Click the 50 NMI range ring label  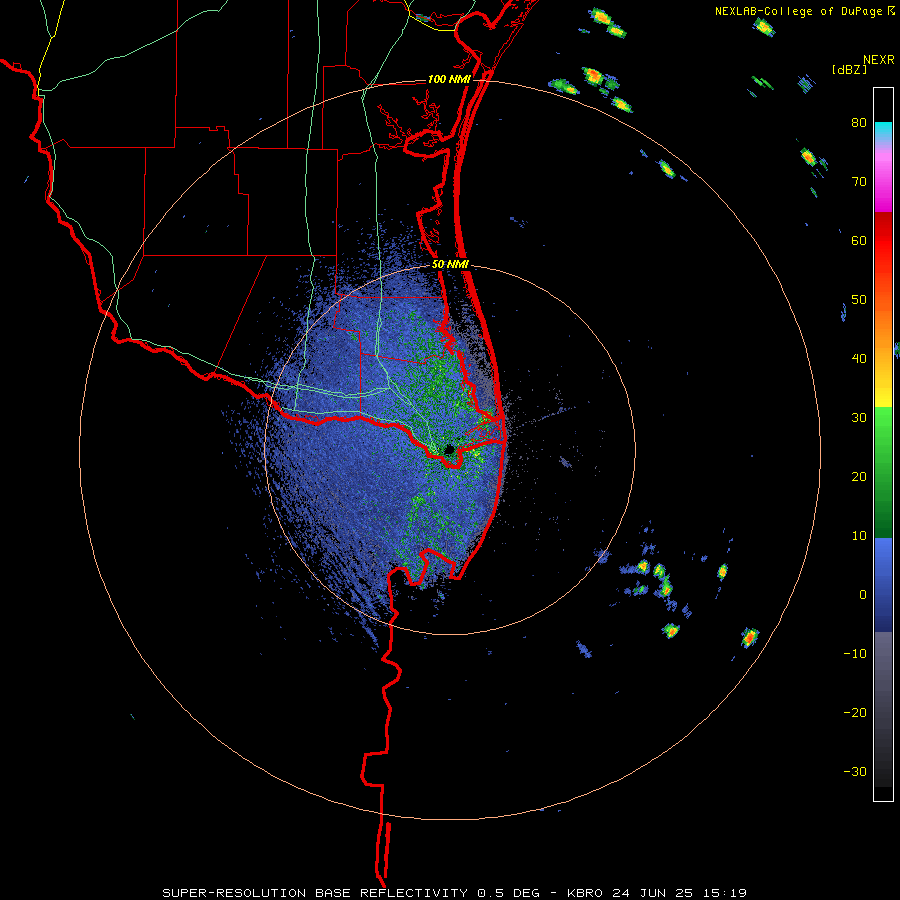(x=451, y=265)
